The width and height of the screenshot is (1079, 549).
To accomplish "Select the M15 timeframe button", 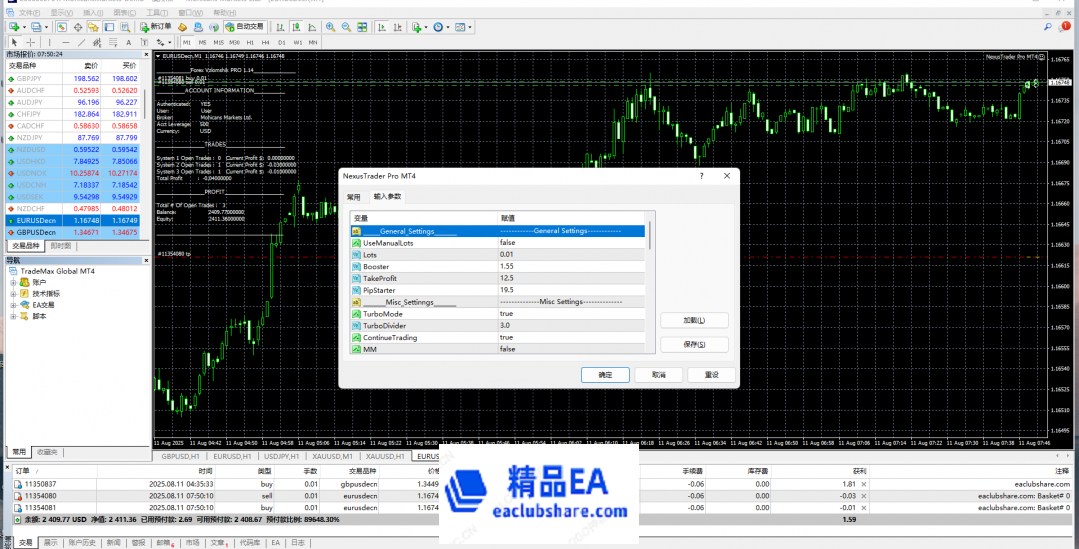I will click(218, 42).
